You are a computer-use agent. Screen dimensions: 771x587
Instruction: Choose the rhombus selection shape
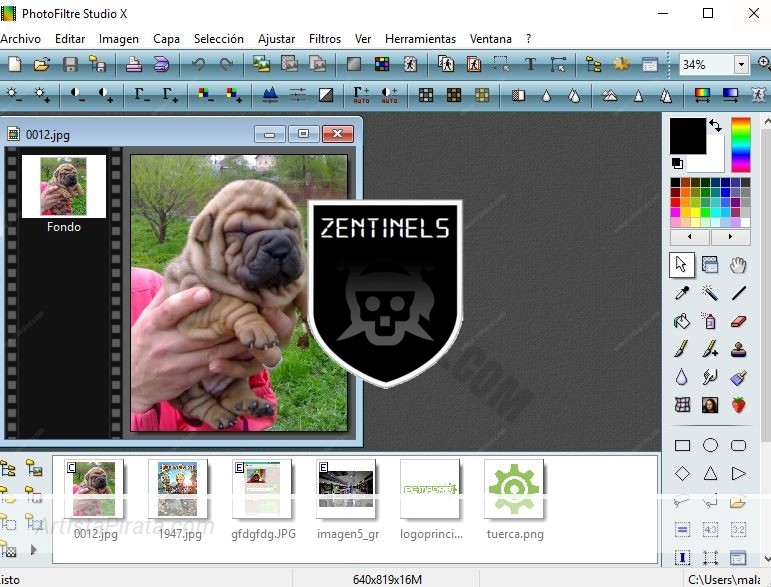[682, 474]
